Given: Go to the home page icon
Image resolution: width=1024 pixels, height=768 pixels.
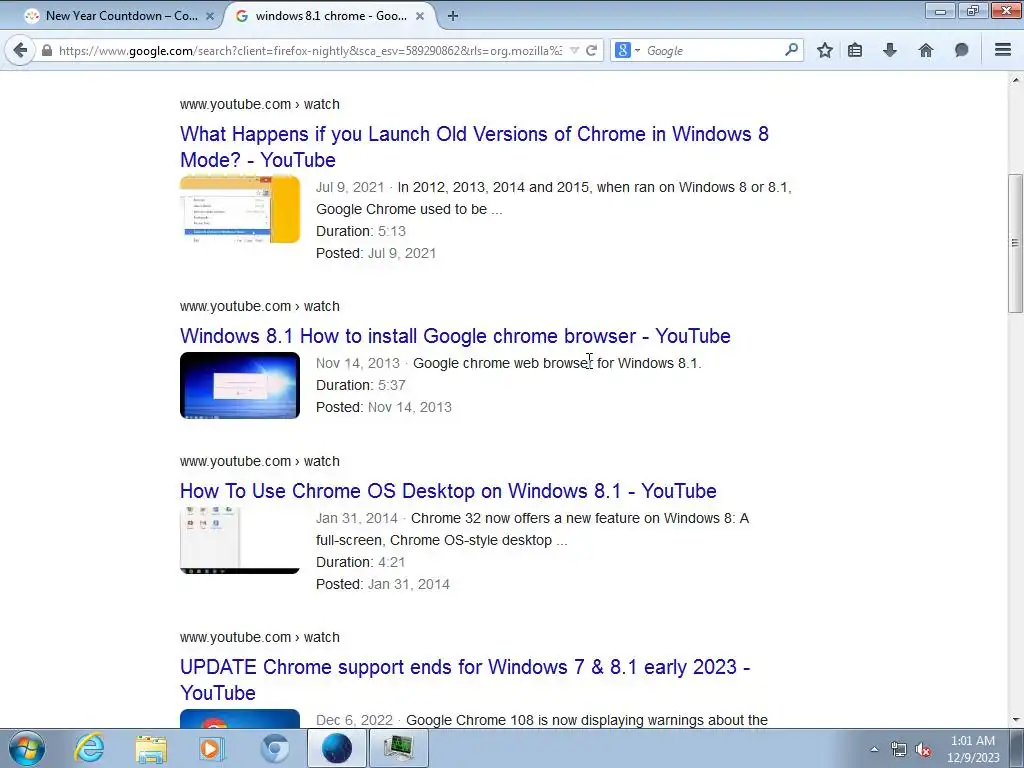Looking at the screenshot, I should 925,50.
